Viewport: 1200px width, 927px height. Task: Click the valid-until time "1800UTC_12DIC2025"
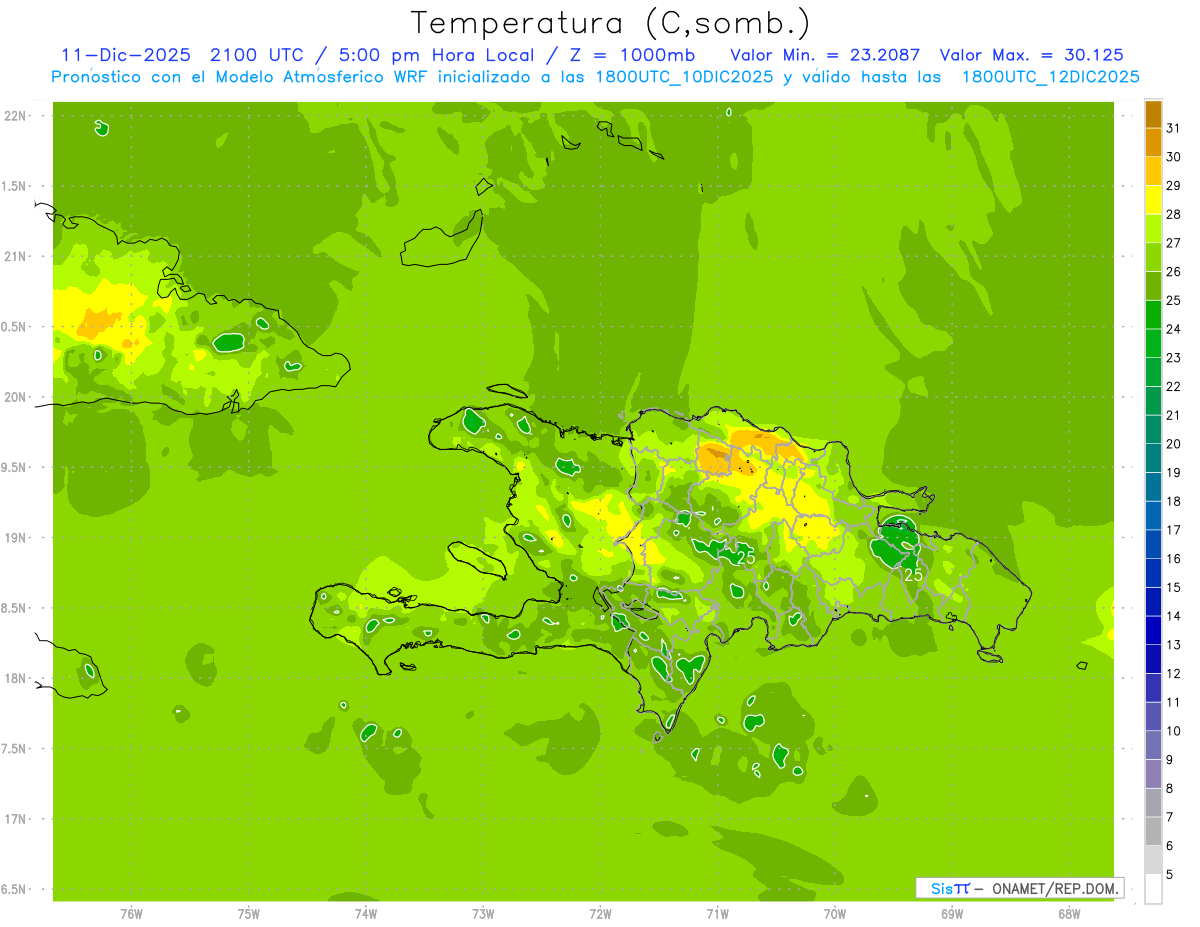(1050, 77)
